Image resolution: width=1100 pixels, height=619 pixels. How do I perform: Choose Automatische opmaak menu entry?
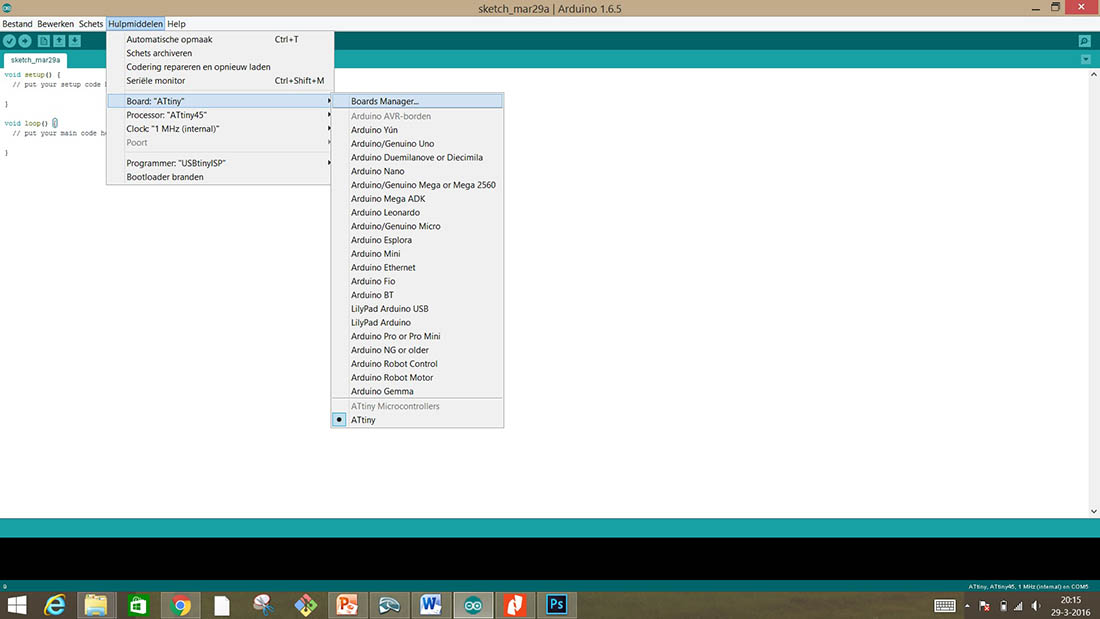click(219, 39)
